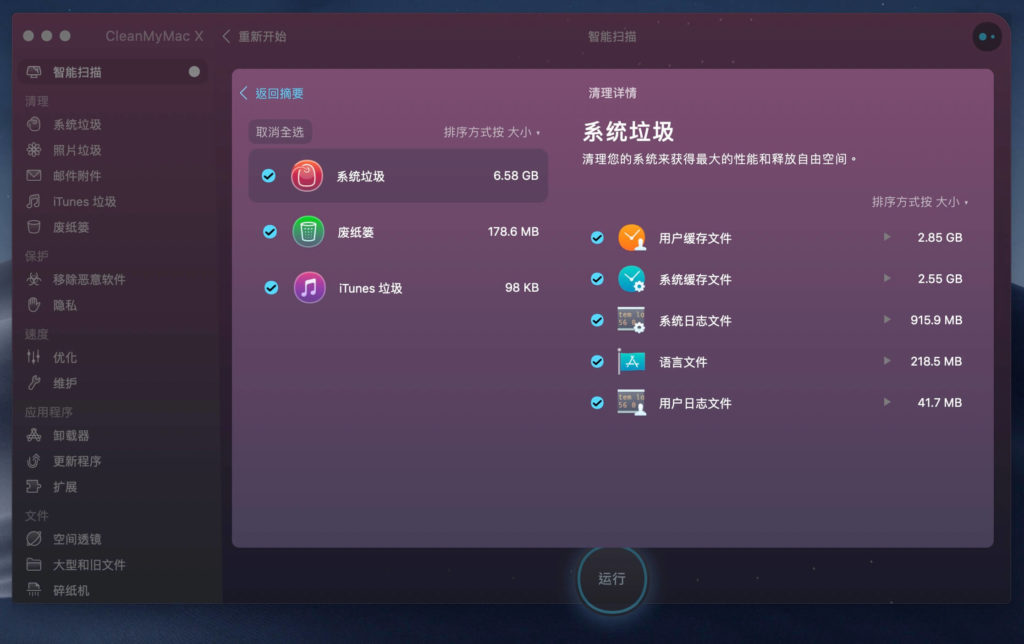Click 重新开始 in the title bar

[x=255, y=37]
